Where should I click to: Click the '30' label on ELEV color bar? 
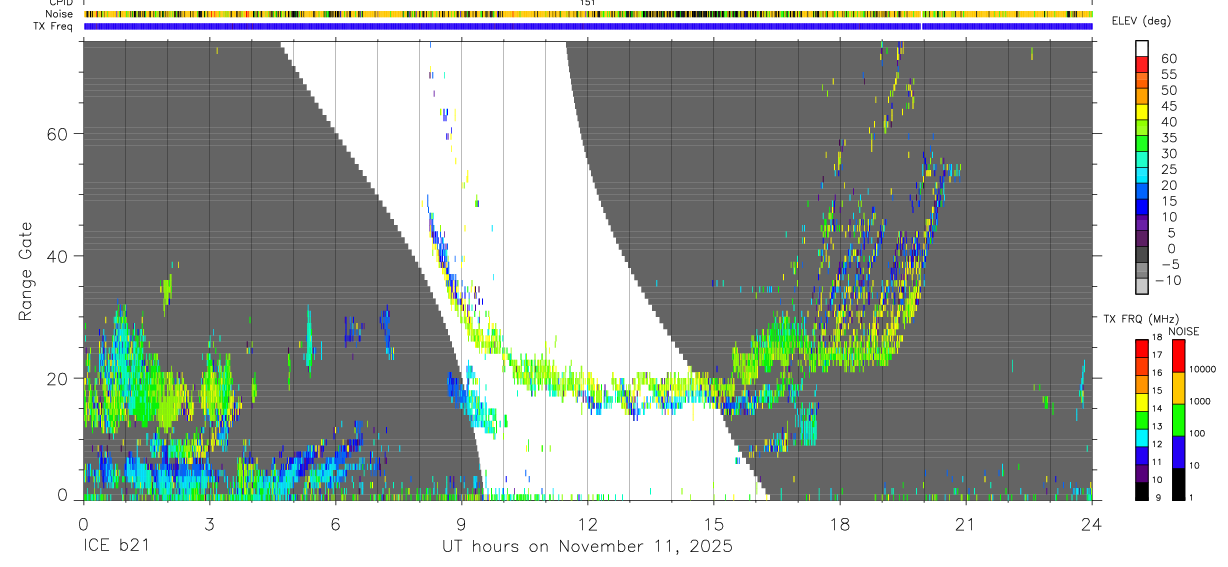pos(1169,154)
